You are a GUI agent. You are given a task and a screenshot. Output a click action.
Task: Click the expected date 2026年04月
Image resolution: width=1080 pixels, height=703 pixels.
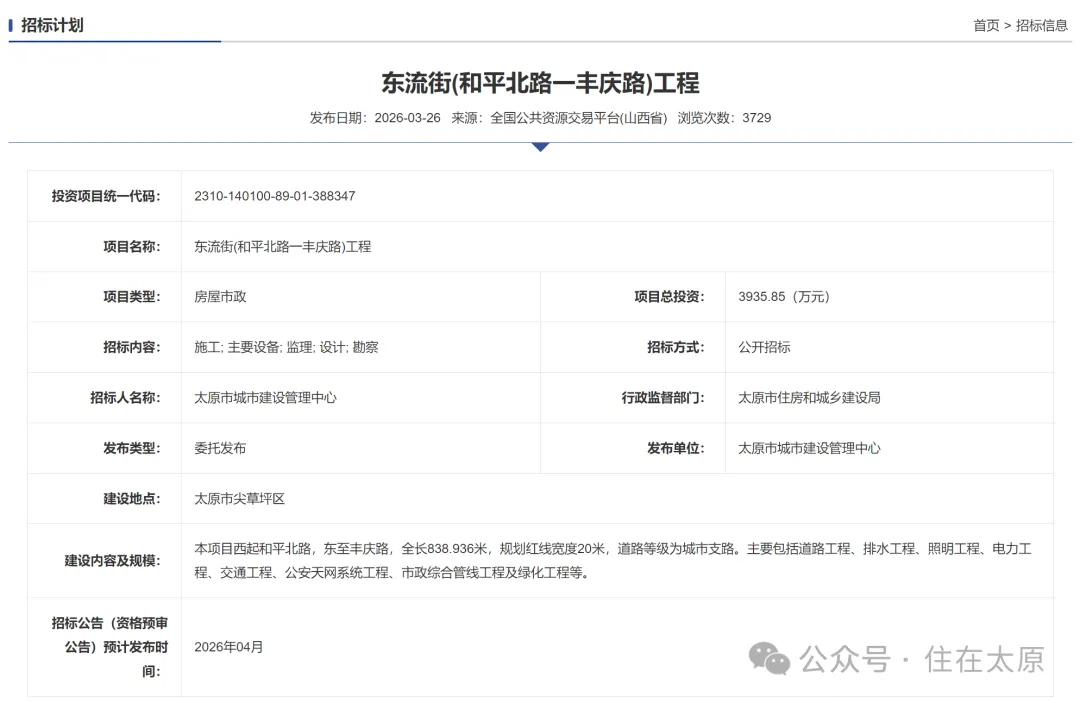(x=229, y=647)
